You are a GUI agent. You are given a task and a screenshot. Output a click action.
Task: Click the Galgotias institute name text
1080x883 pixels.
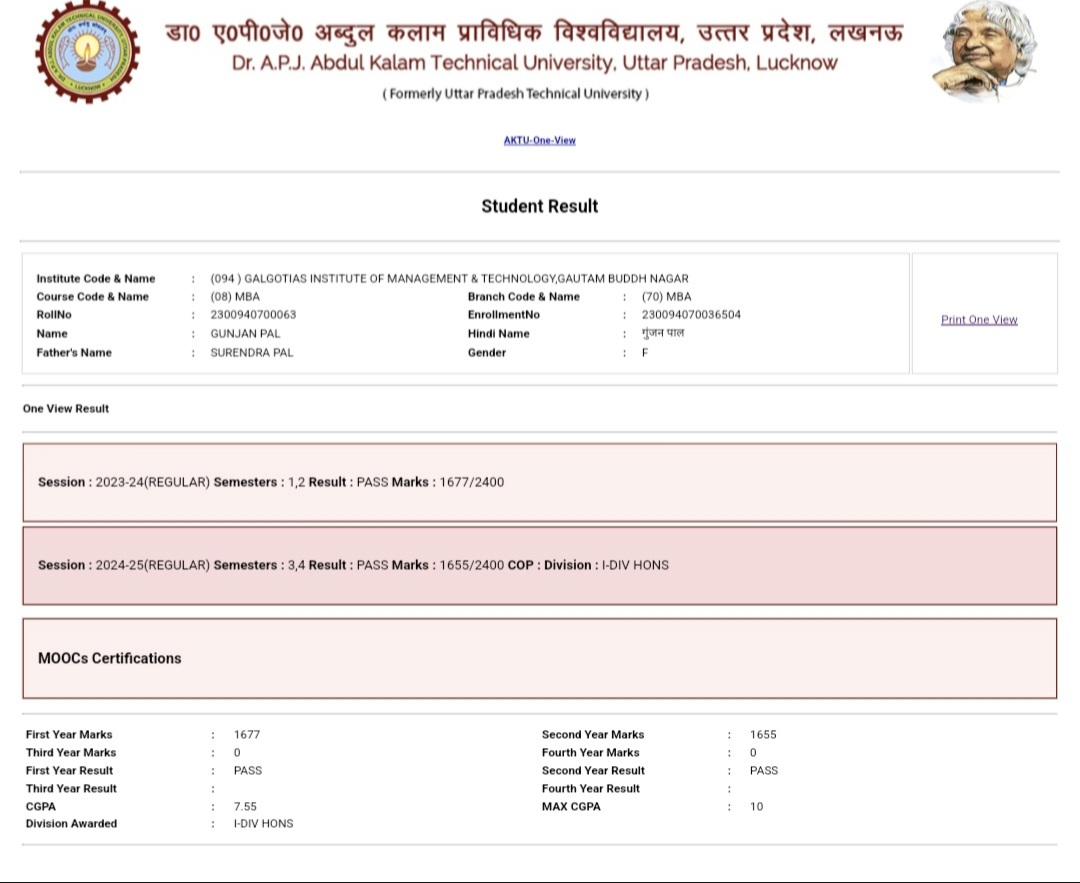point(449,279)
